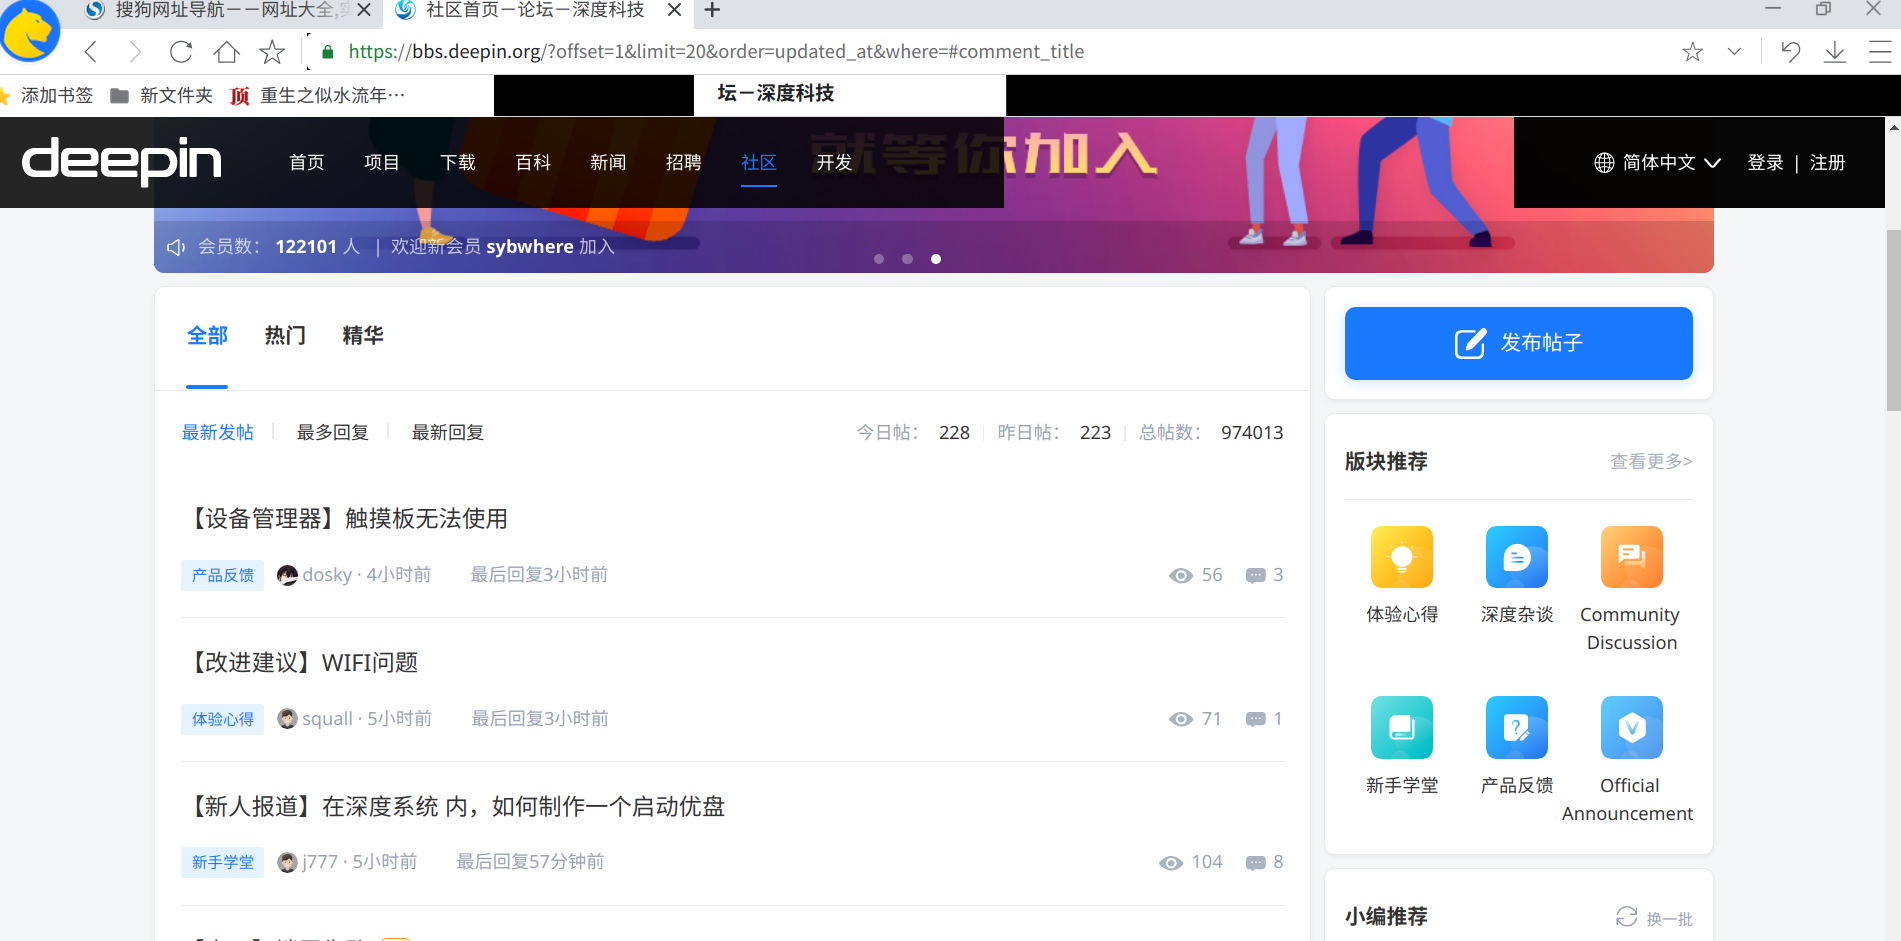This screenshot has height=941, width=1901.
Task: Open the Community Discussion section icon
Action: click(1631, 557)
